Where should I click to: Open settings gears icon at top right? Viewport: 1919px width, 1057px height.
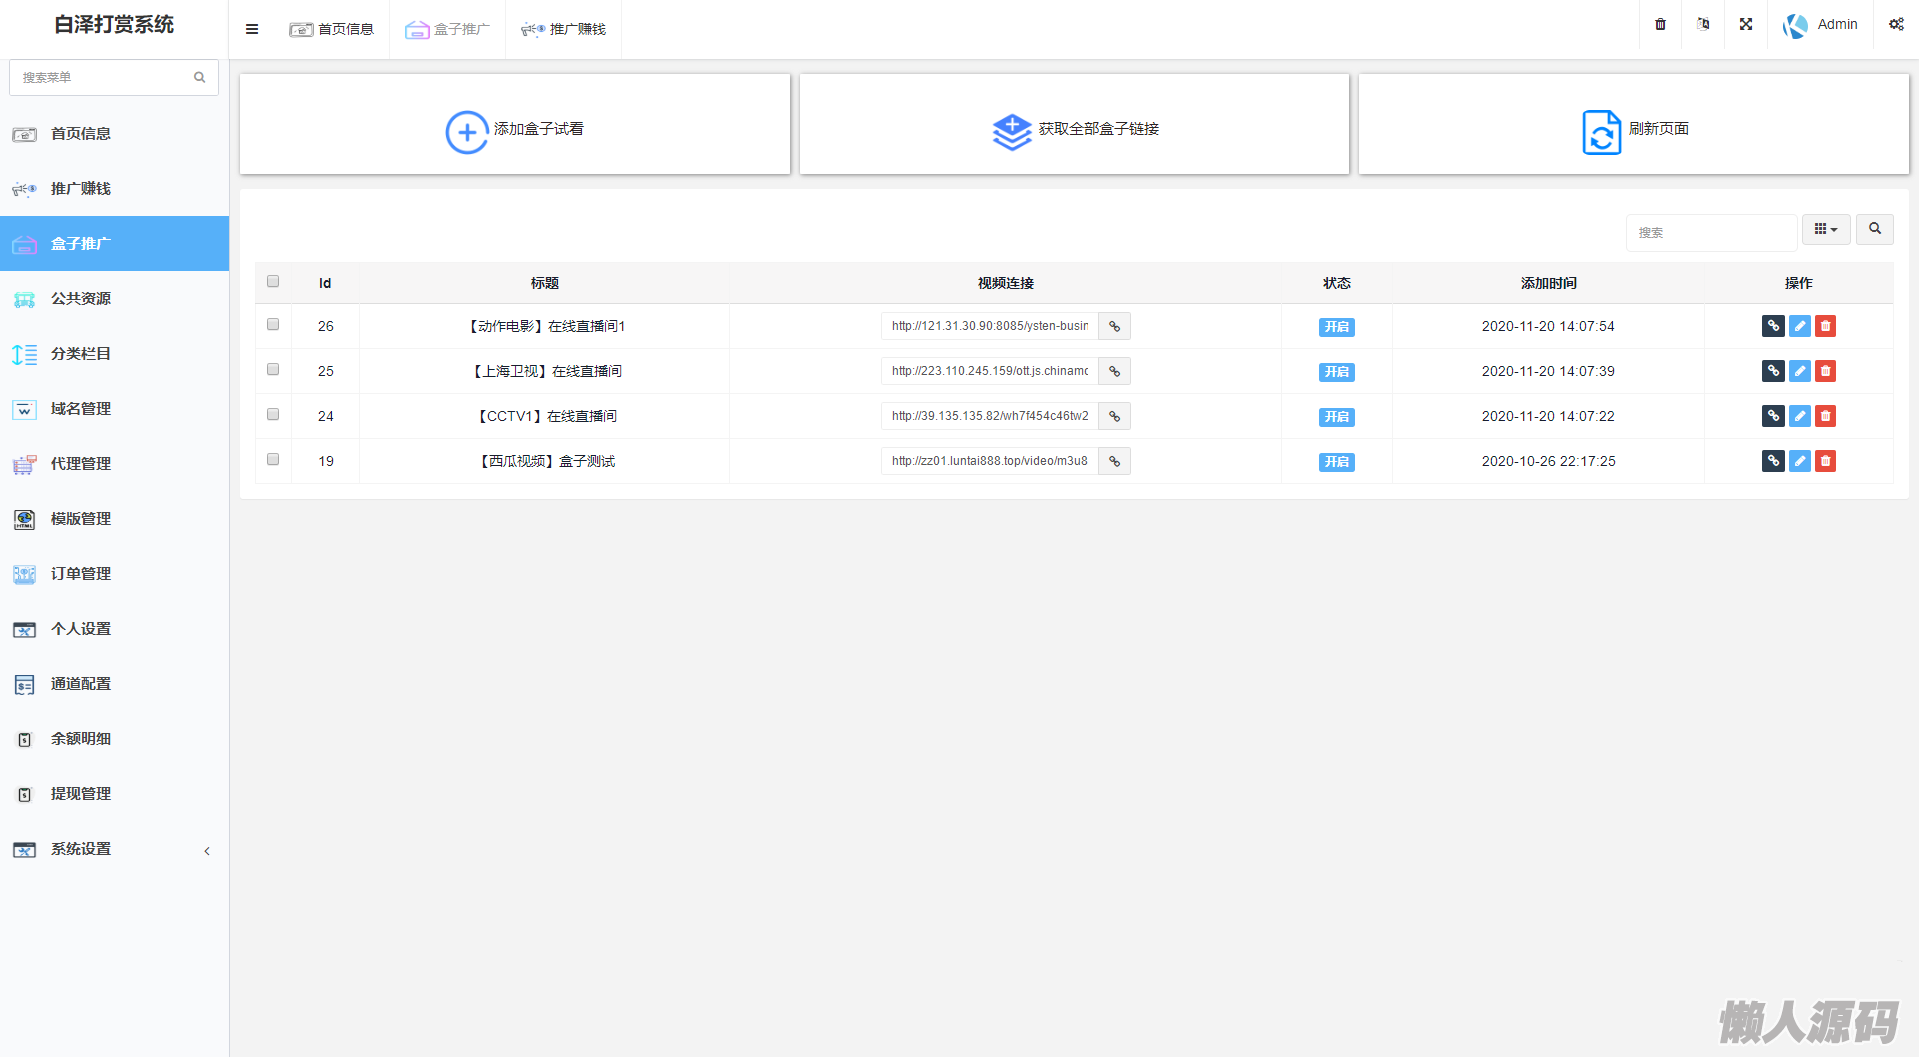coord(1896,25)
